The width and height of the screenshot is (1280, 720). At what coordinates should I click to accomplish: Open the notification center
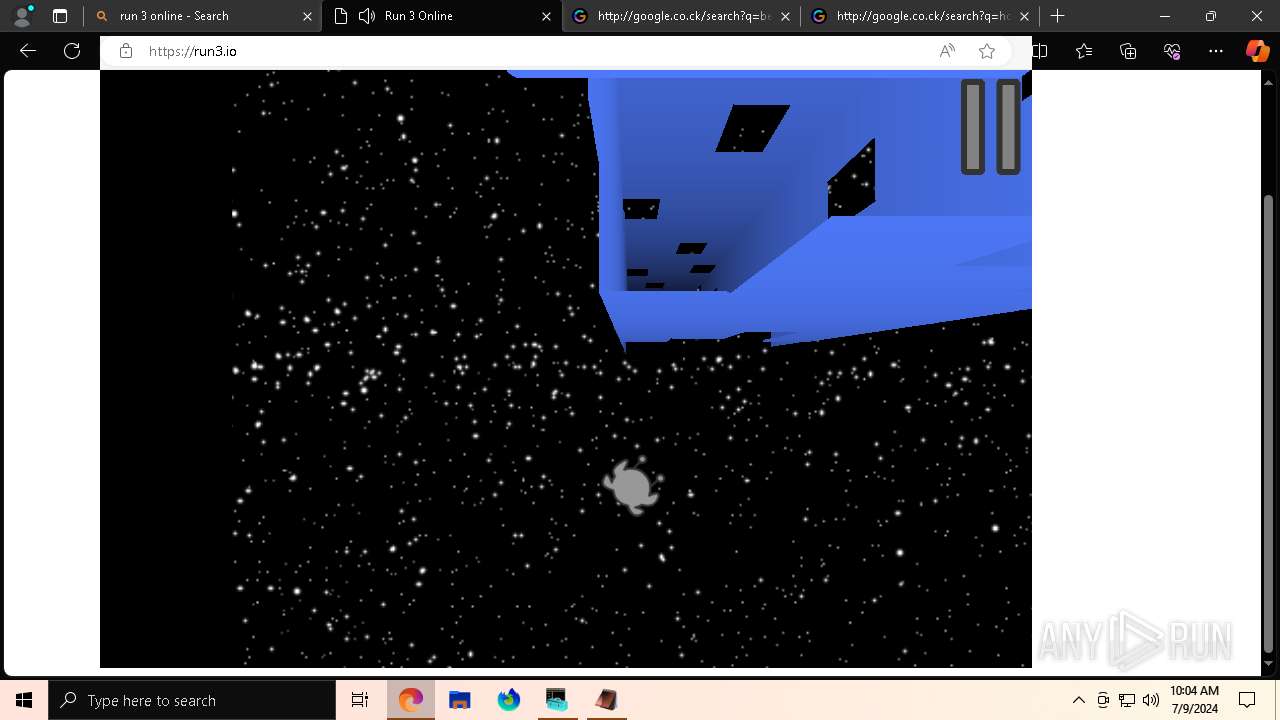click(1247, 700)
